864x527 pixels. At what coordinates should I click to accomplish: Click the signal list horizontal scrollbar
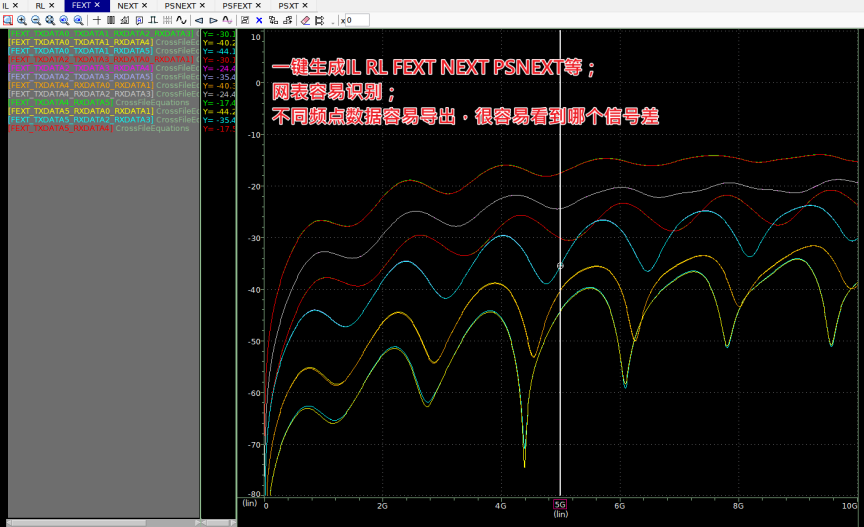[104, 523]
